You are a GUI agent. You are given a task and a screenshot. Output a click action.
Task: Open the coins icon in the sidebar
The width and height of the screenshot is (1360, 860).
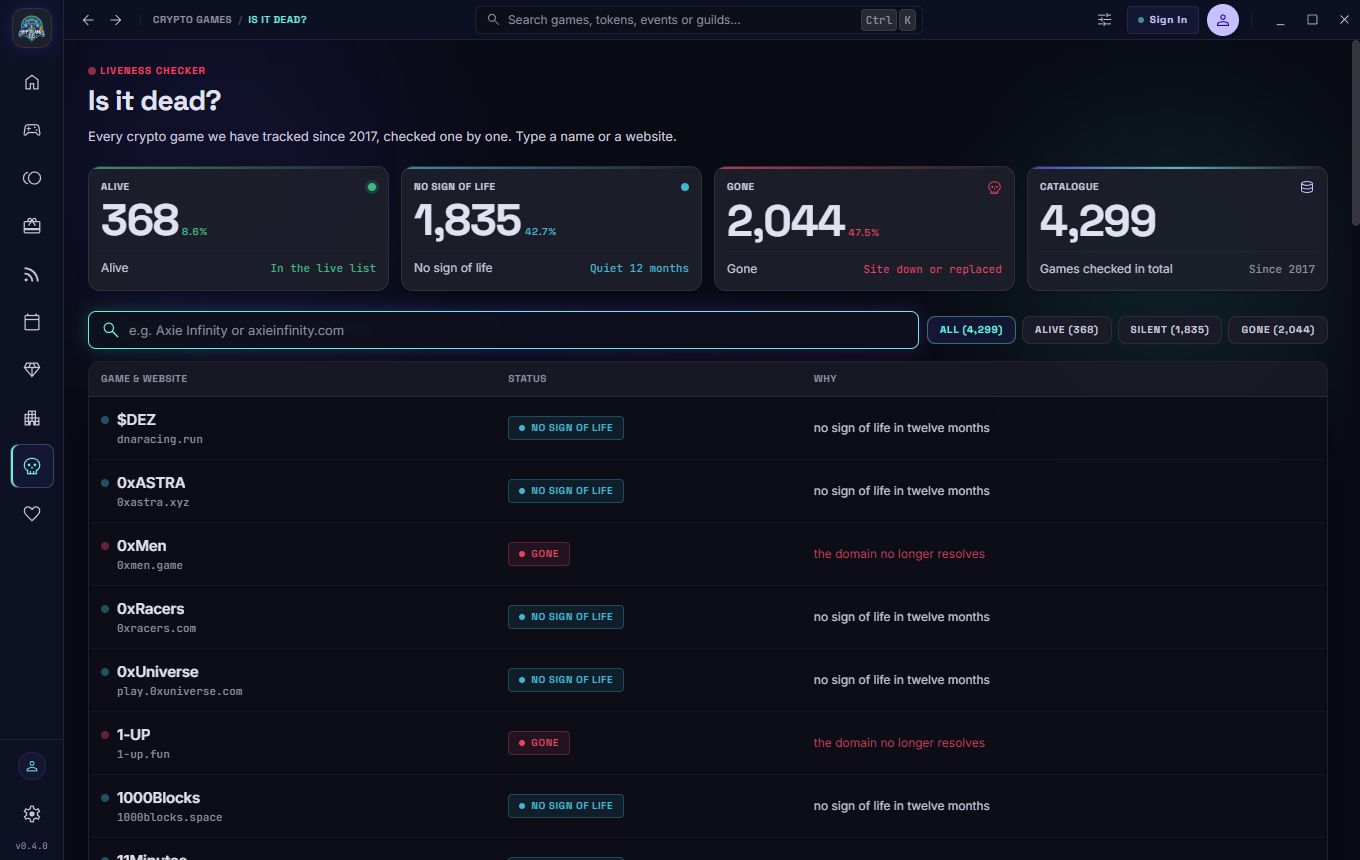(x=32, y=178)
